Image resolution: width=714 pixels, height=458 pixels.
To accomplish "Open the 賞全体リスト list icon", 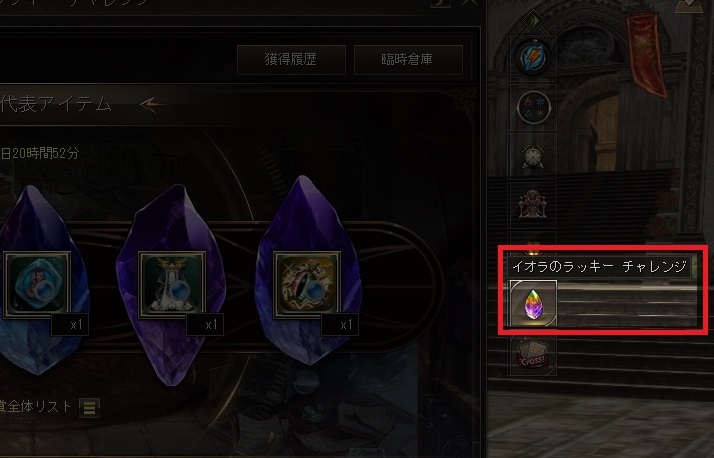I will 89,407.
